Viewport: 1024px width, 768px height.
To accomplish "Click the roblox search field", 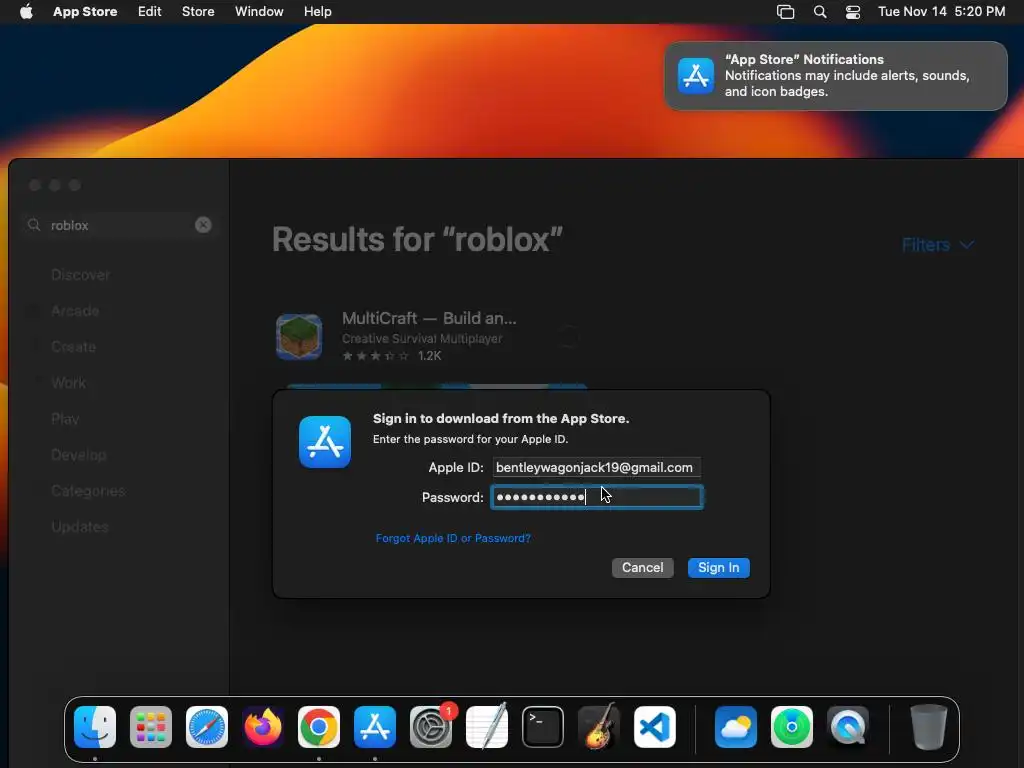I will tap(119, 225).
